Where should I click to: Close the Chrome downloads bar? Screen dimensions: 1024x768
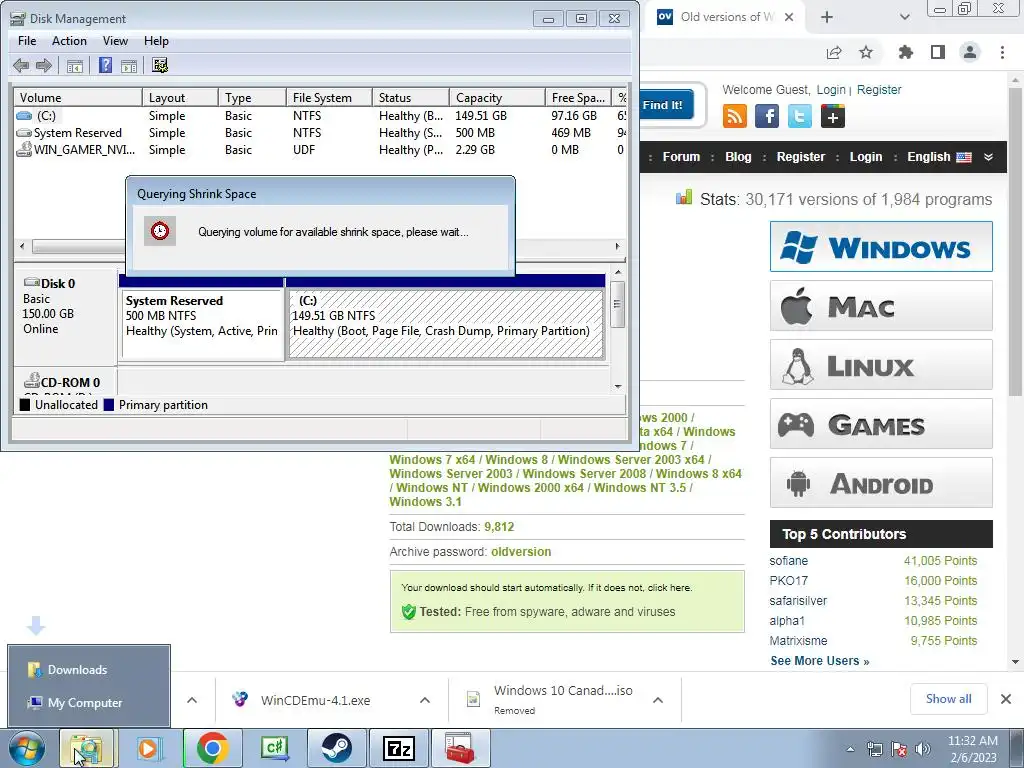tap(1006, 699)
